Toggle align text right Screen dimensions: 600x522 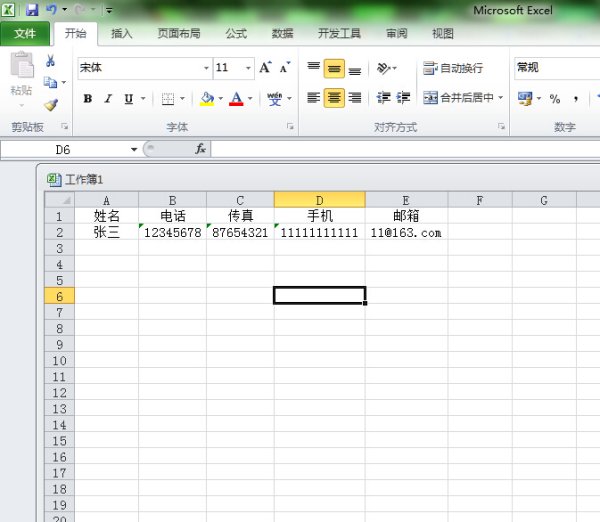(x=355, y=98)
